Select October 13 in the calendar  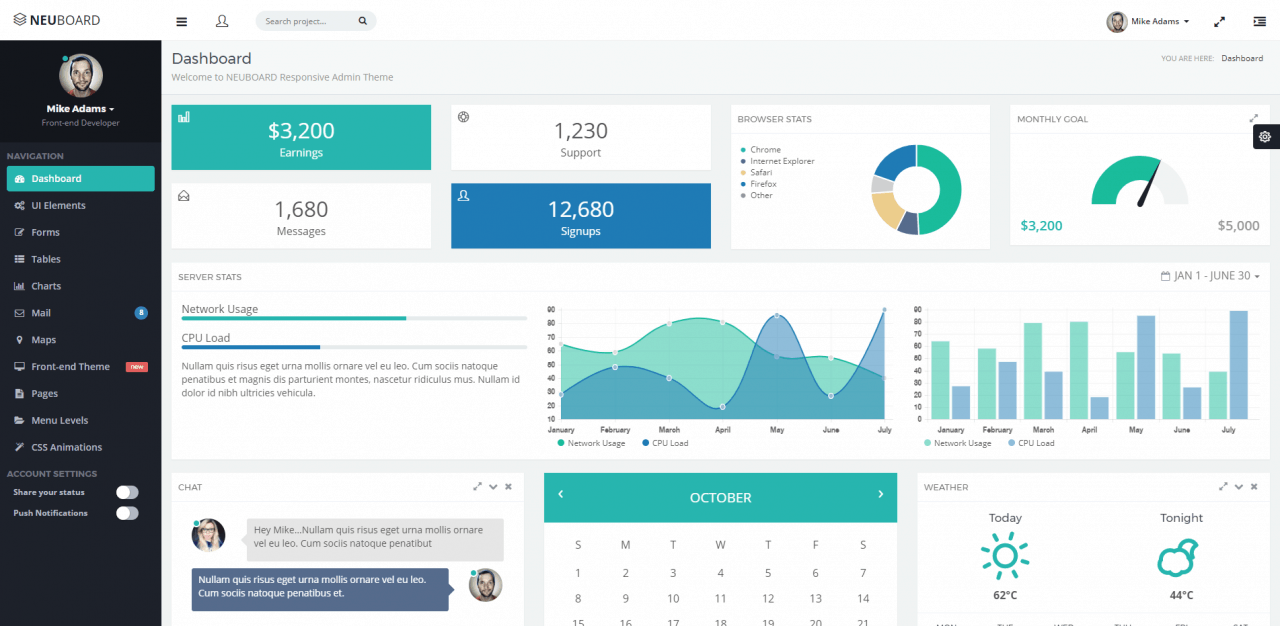coord(815,599)
